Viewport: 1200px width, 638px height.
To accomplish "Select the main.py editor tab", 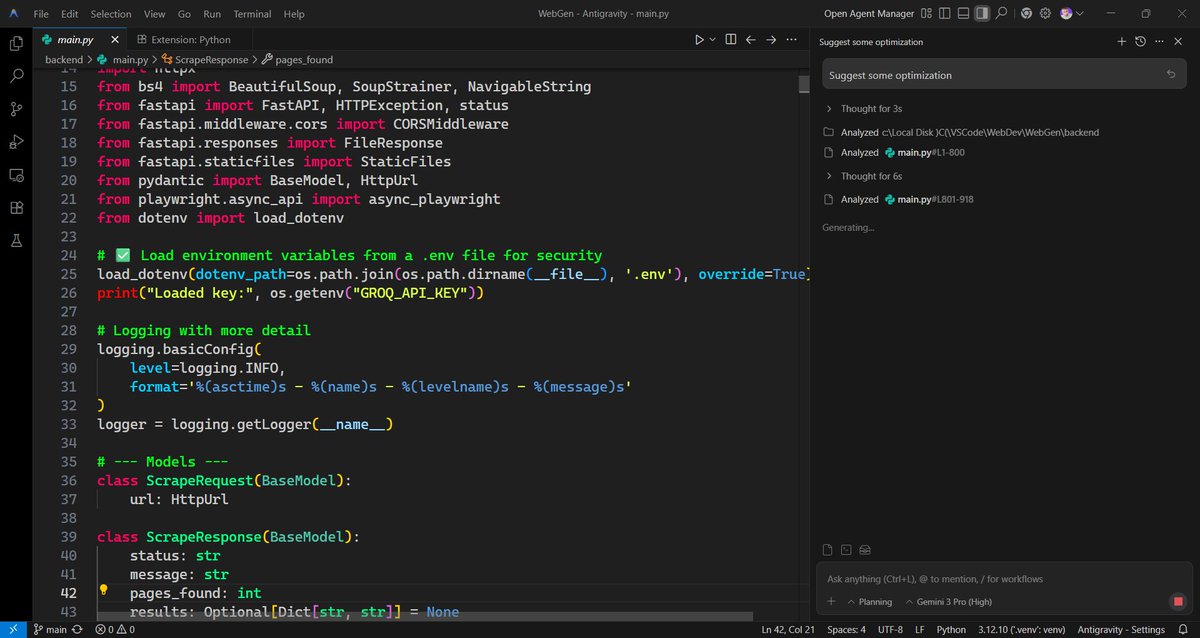I will click(74, 40).
